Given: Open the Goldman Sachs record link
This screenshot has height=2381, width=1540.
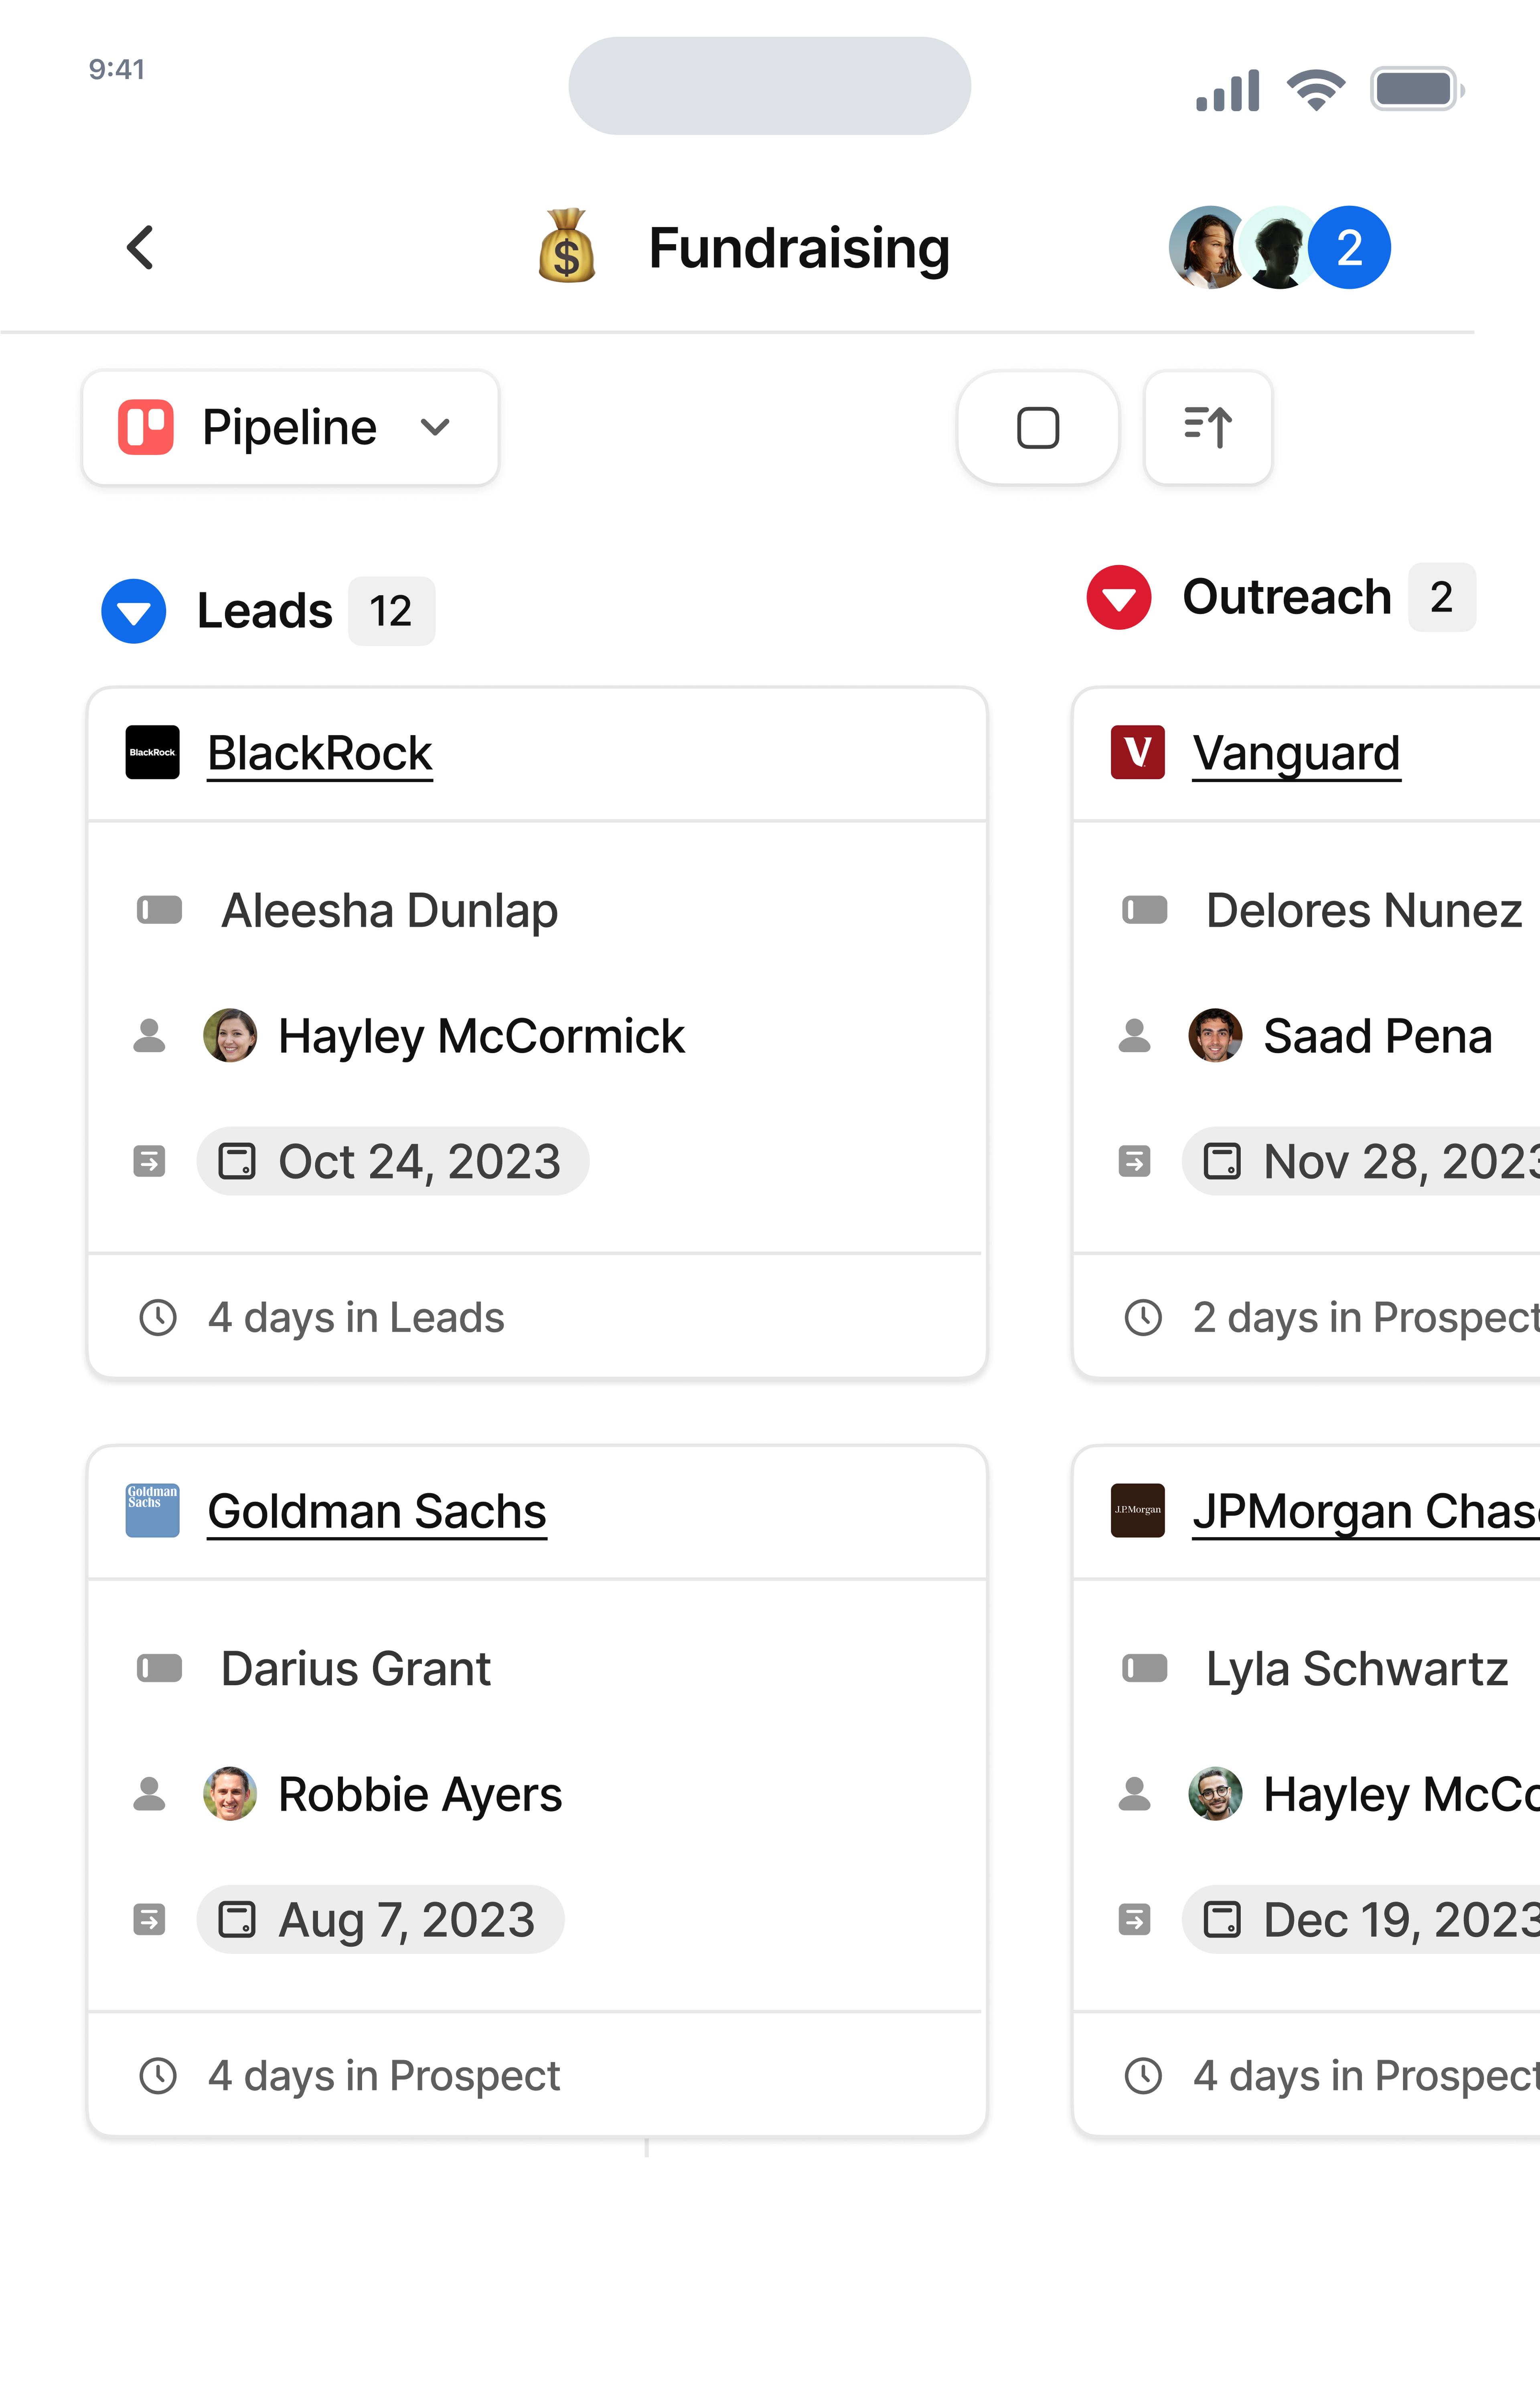Looking at the screenshot, I should pyautogui.click(x=377, y=1511).
